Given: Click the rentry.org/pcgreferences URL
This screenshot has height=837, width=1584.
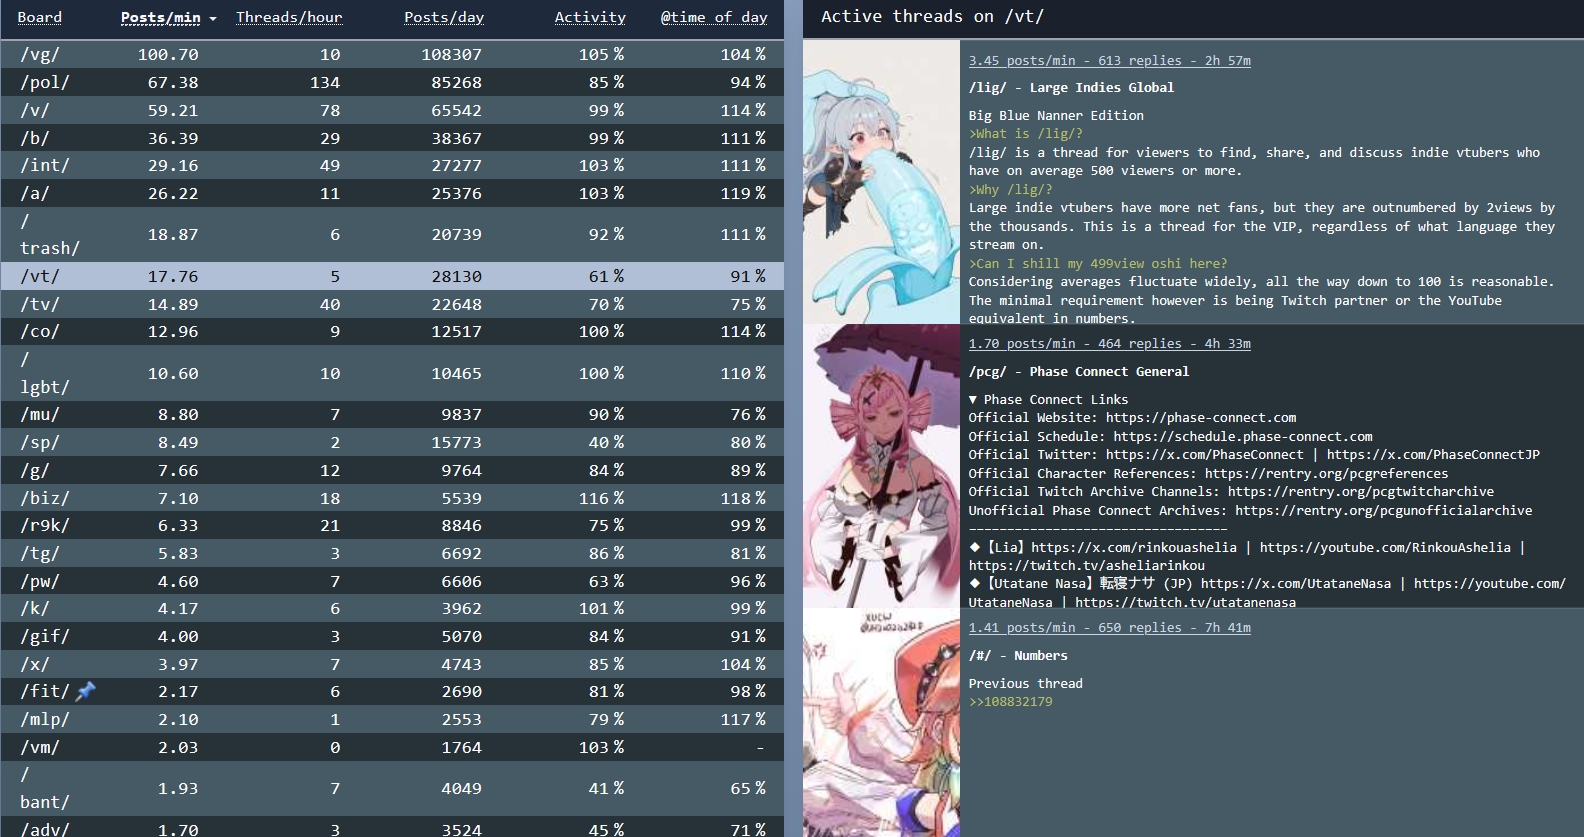Looking at the screenshot, I should pyautogui.click(x=1326, y=474).
